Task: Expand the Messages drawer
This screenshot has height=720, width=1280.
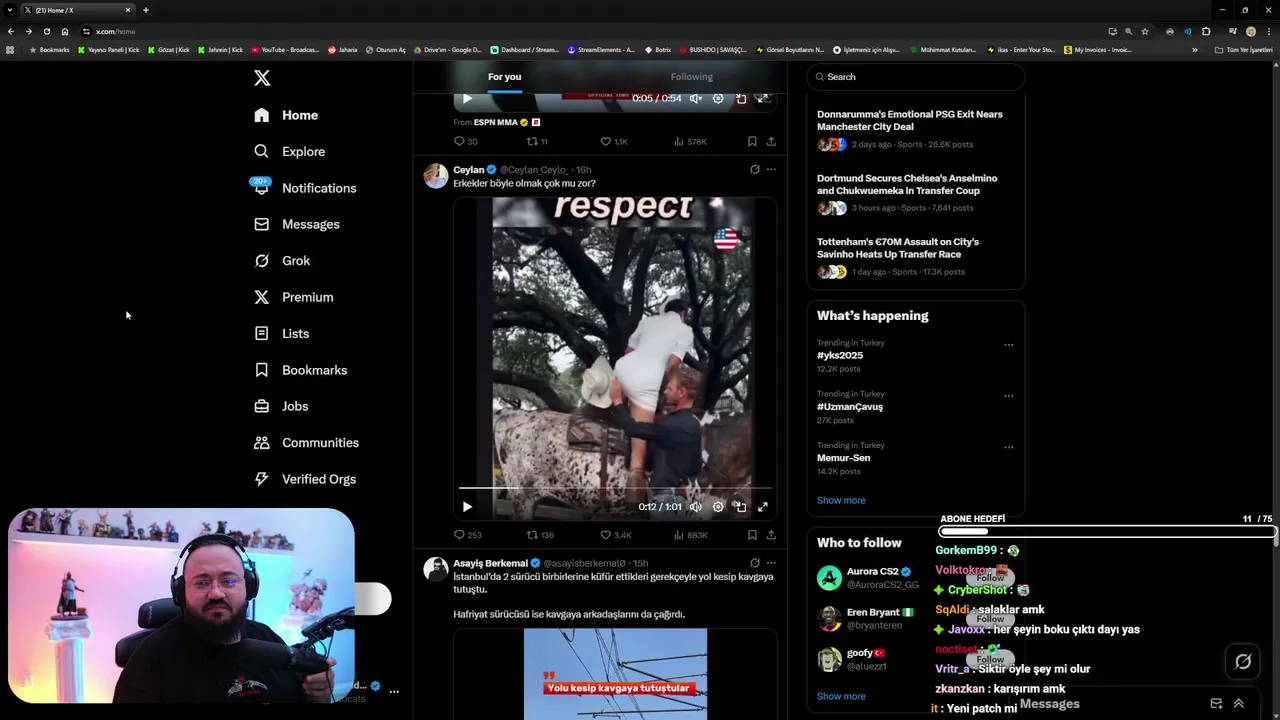Action: 1238,703
